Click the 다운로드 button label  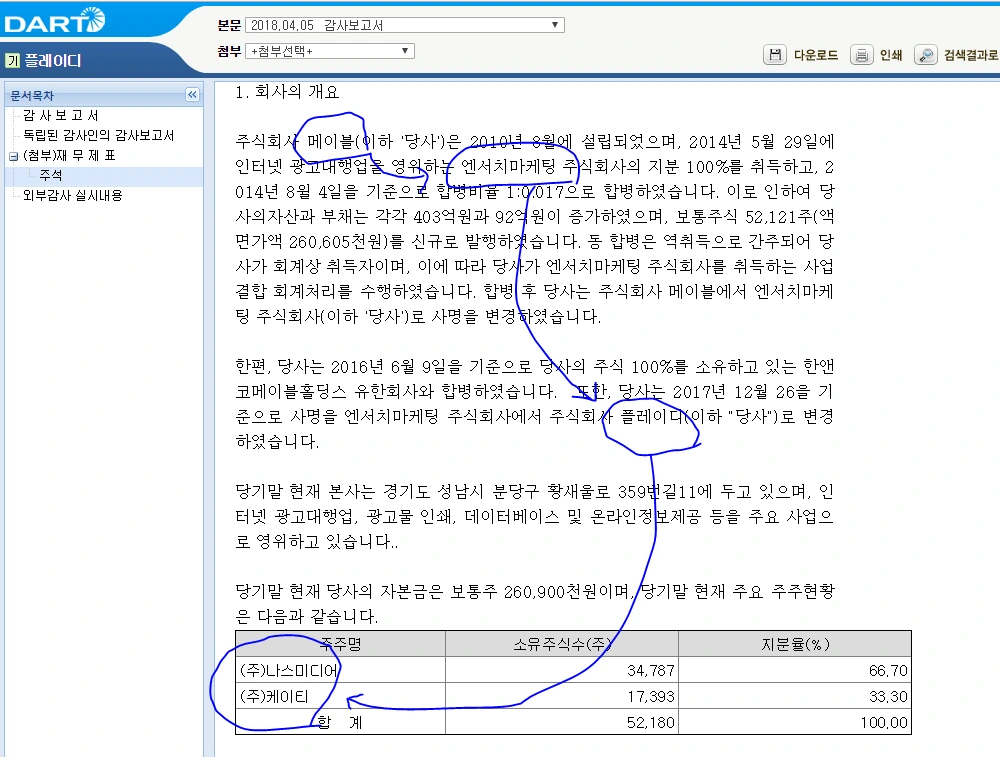coord(816,55)
